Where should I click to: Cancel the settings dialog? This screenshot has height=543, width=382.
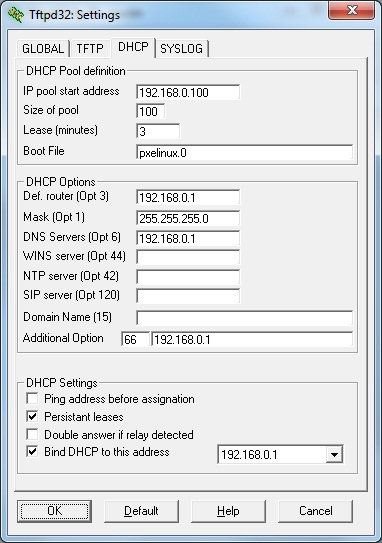[x=316, y=511]
